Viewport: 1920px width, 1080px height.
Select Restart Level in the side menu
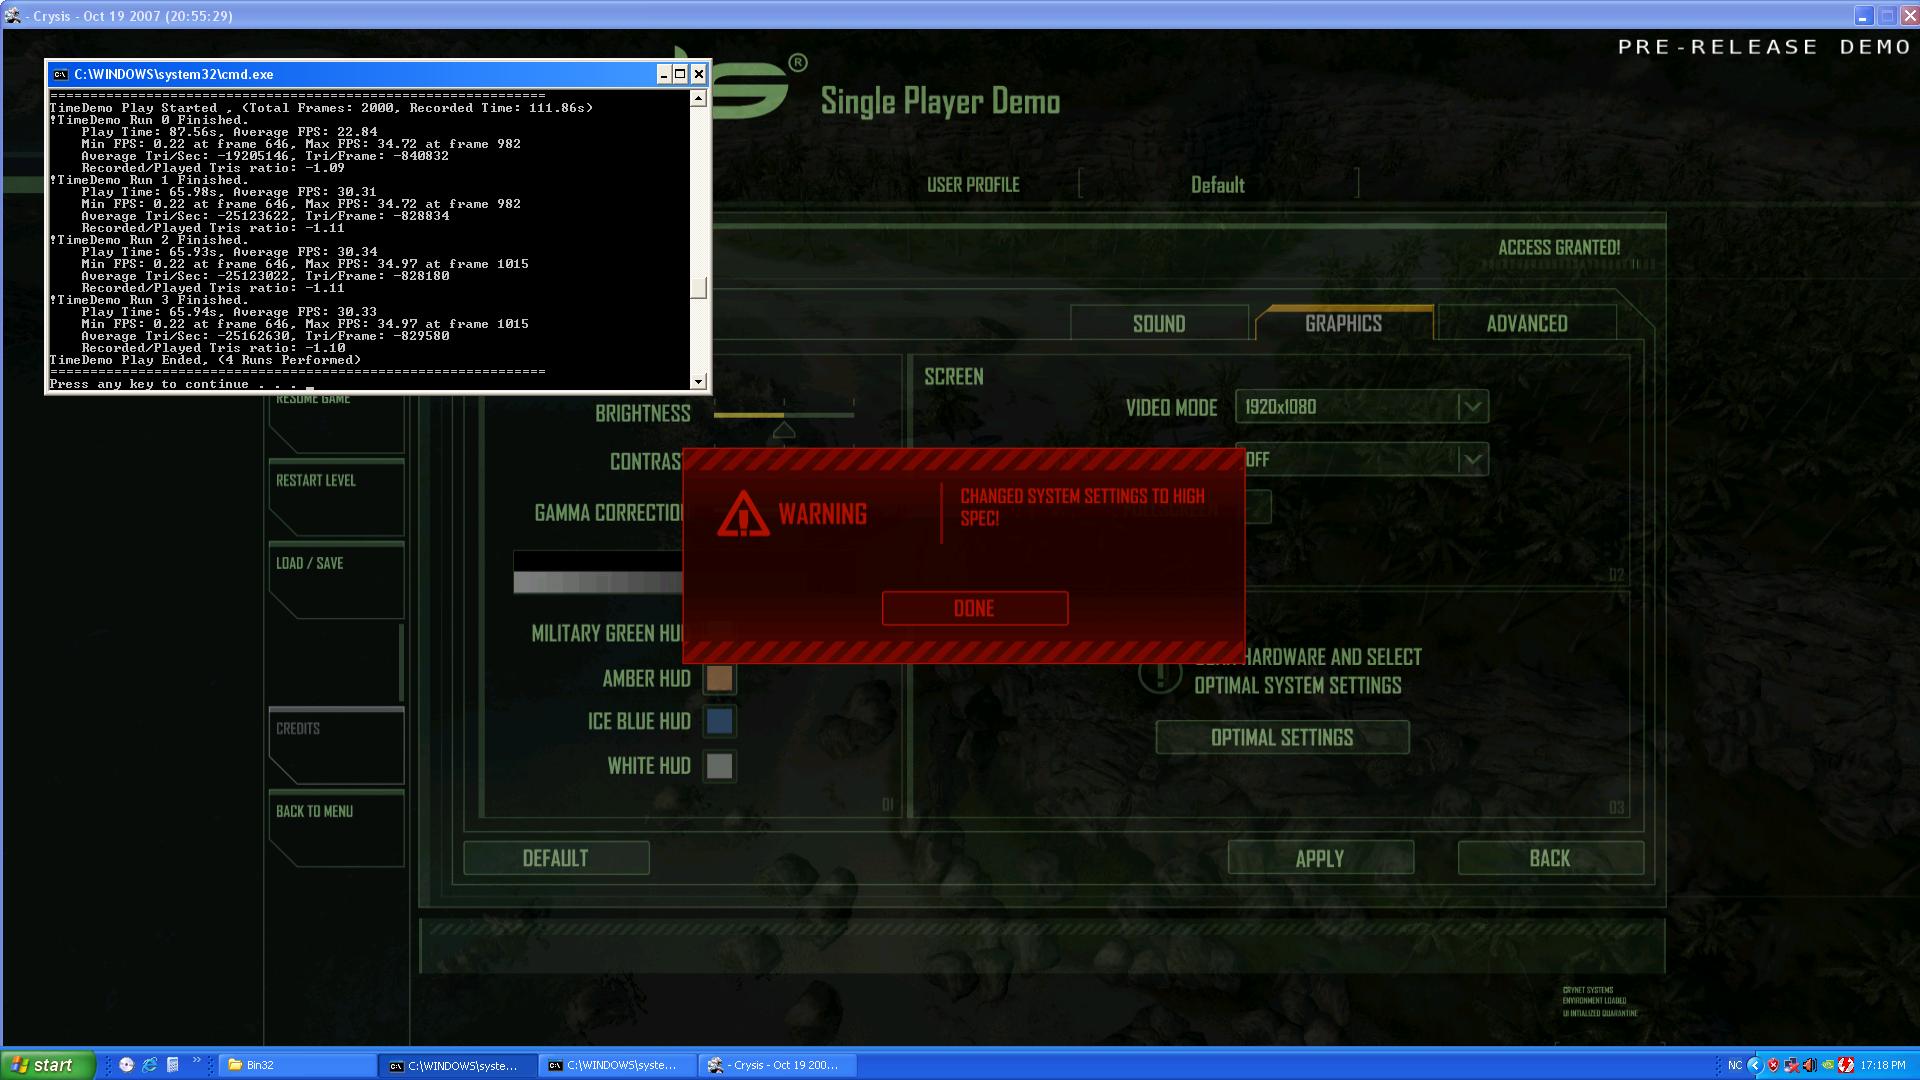pos(336,497)
